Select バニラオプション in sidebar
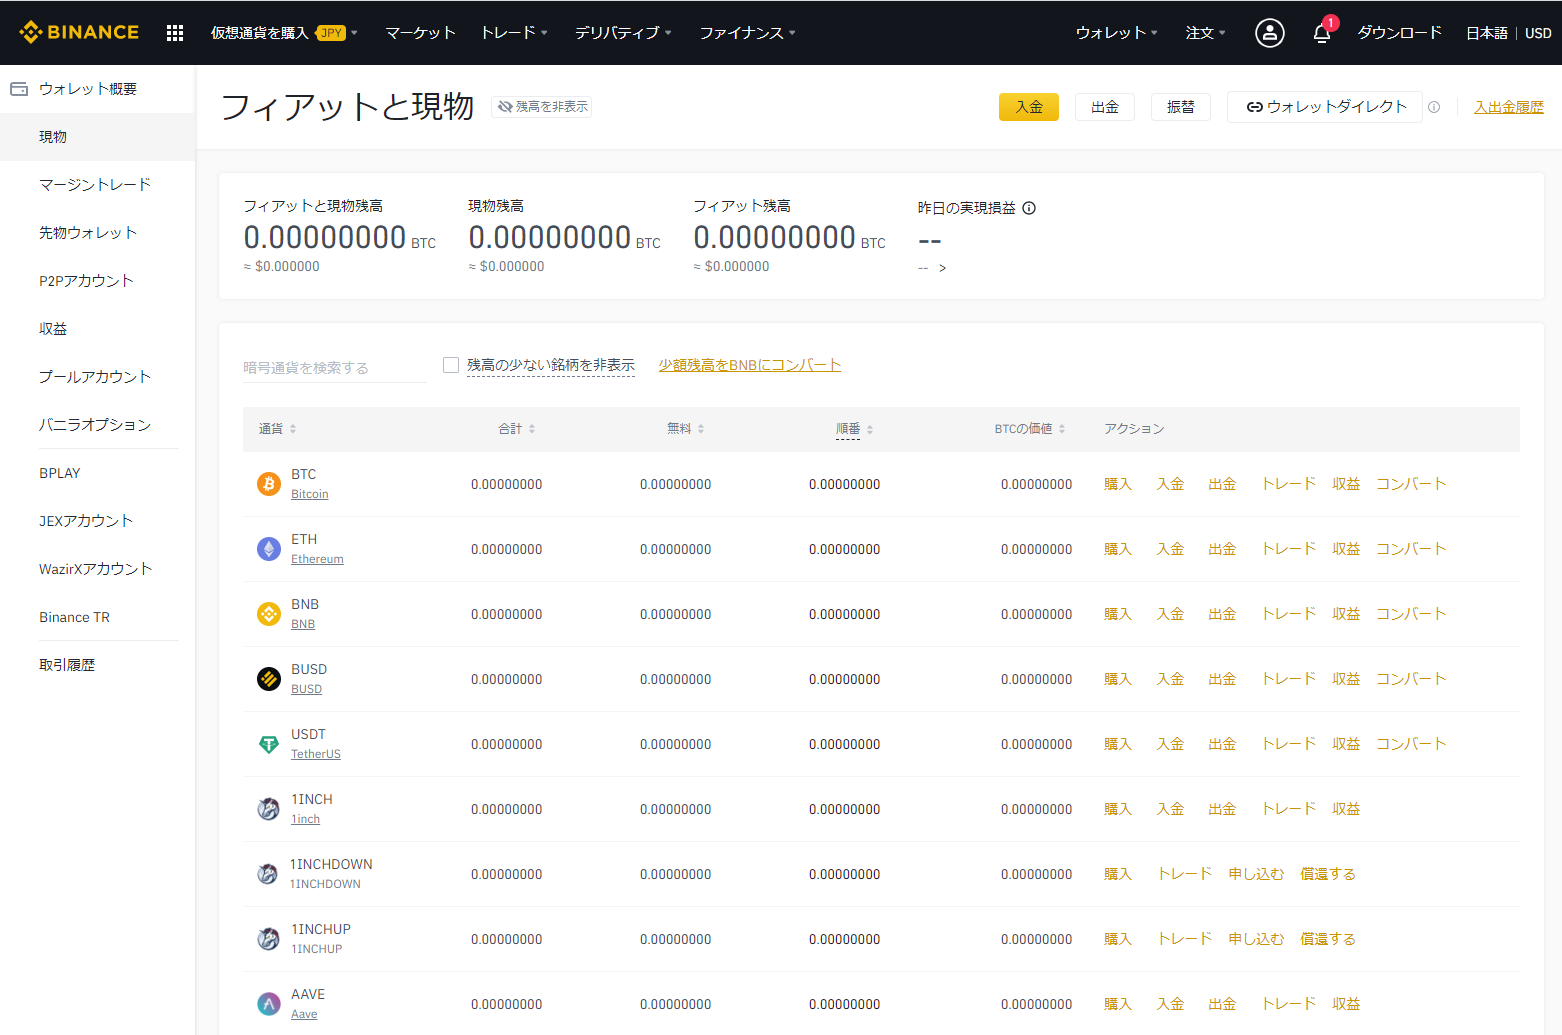This screenshot has height=1035, width=1562. 97,425
